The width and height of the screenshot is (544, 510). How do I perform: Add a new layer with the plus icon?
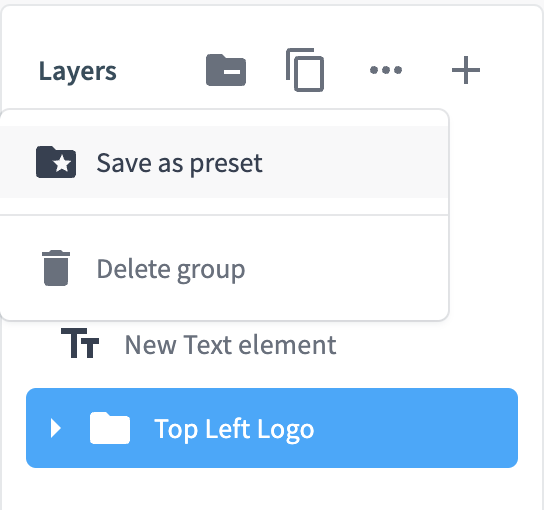coord(466,70)
